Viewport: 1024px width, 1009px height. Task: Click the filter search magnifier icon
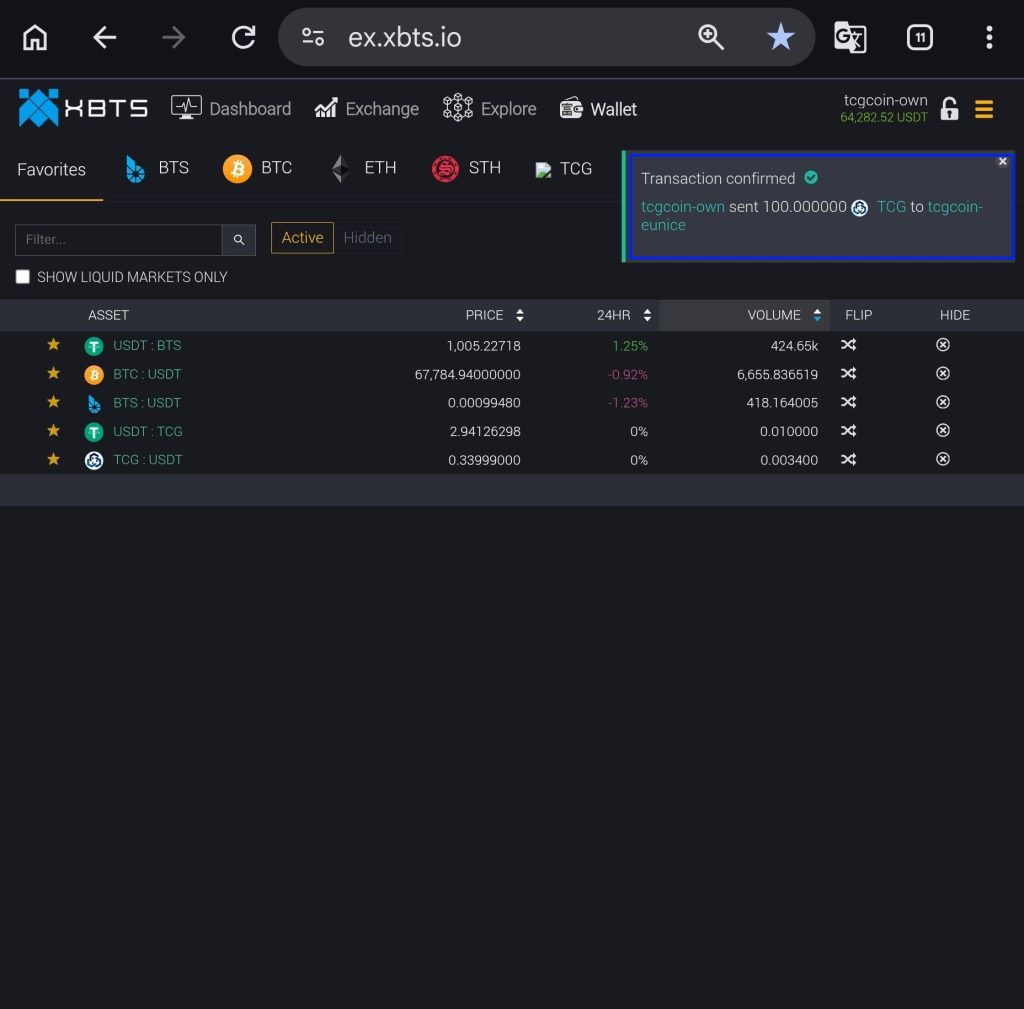pos(239,240)
